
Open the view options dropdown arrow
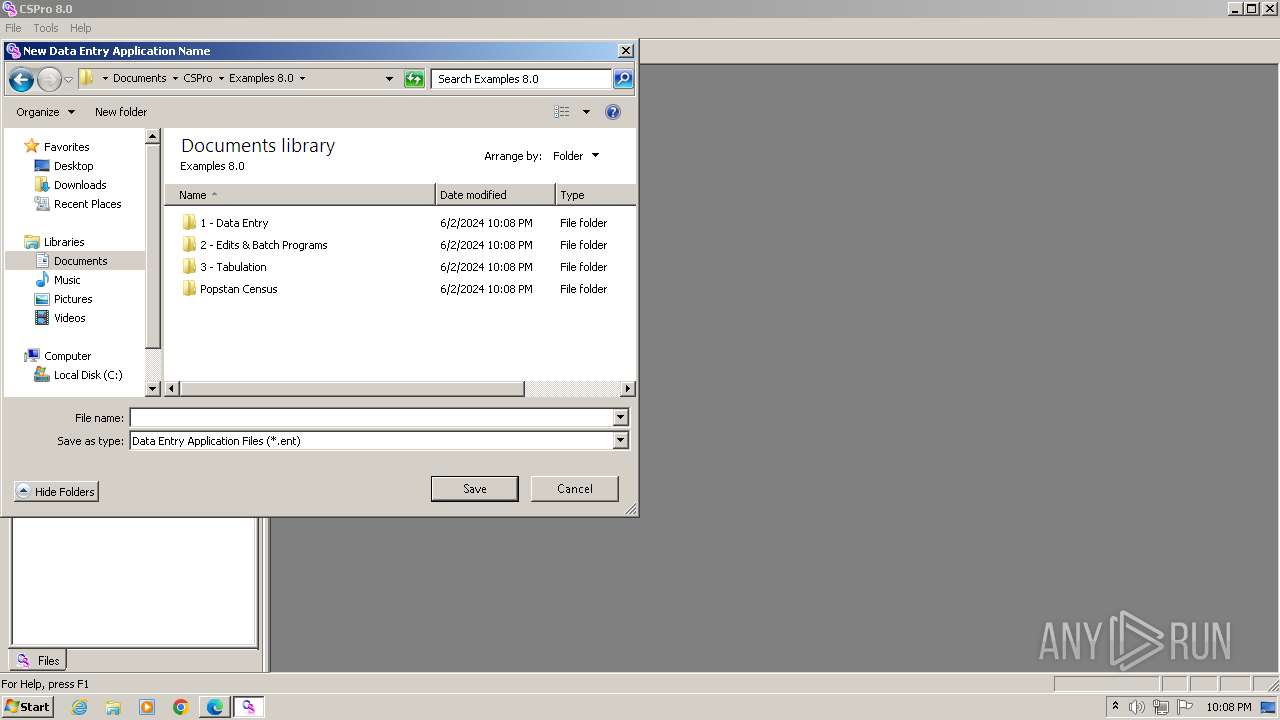(x=586, y=112)
